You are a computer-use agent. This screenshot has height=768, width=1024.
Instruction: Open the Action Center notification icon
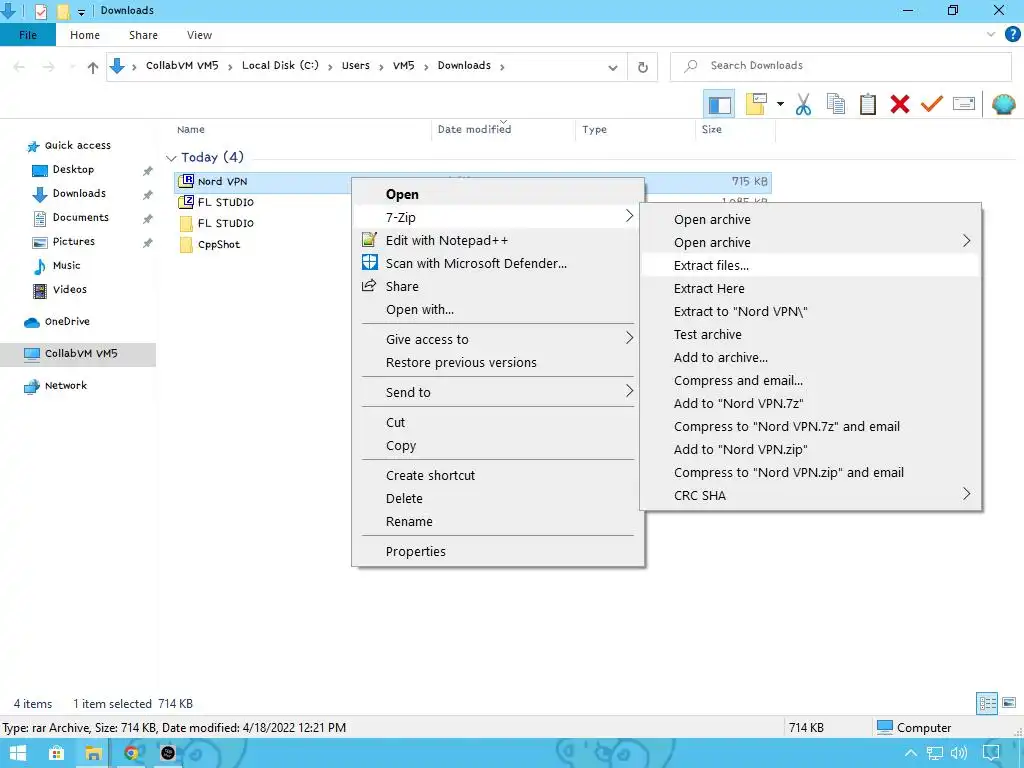[x=991, y=754]
